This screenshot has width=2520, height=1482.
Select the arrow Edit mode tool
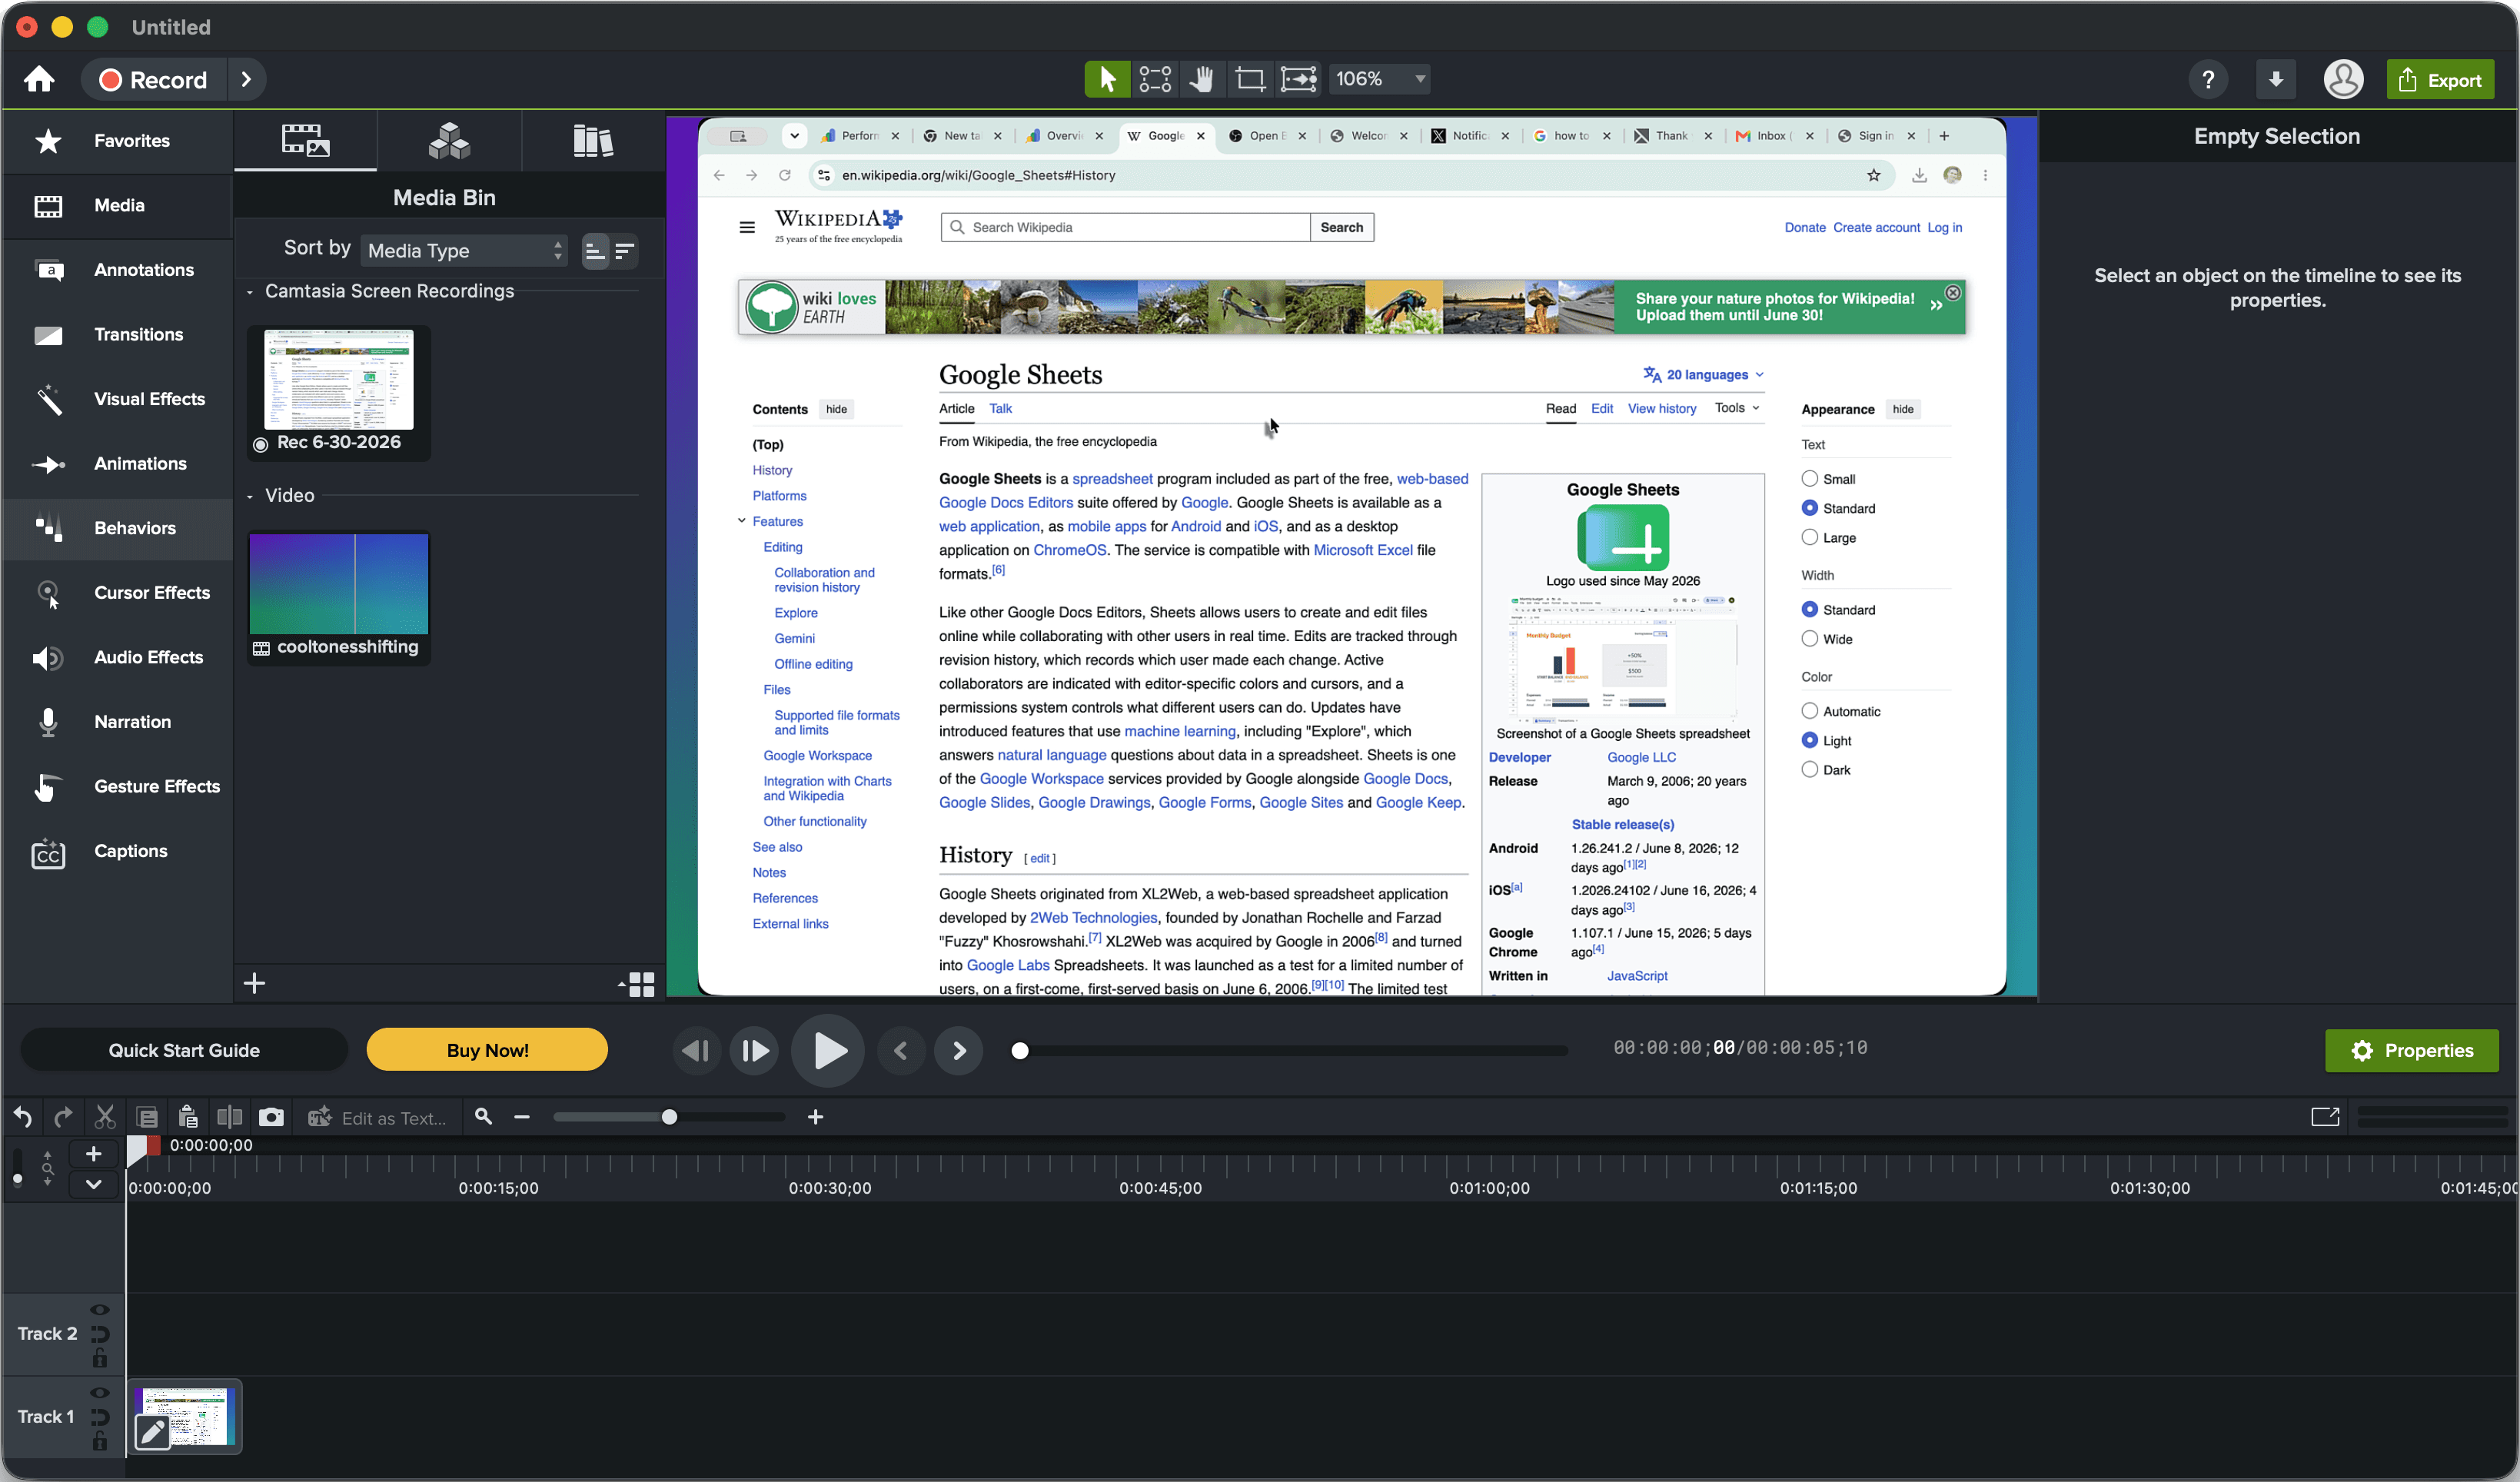click(1107, 79)
